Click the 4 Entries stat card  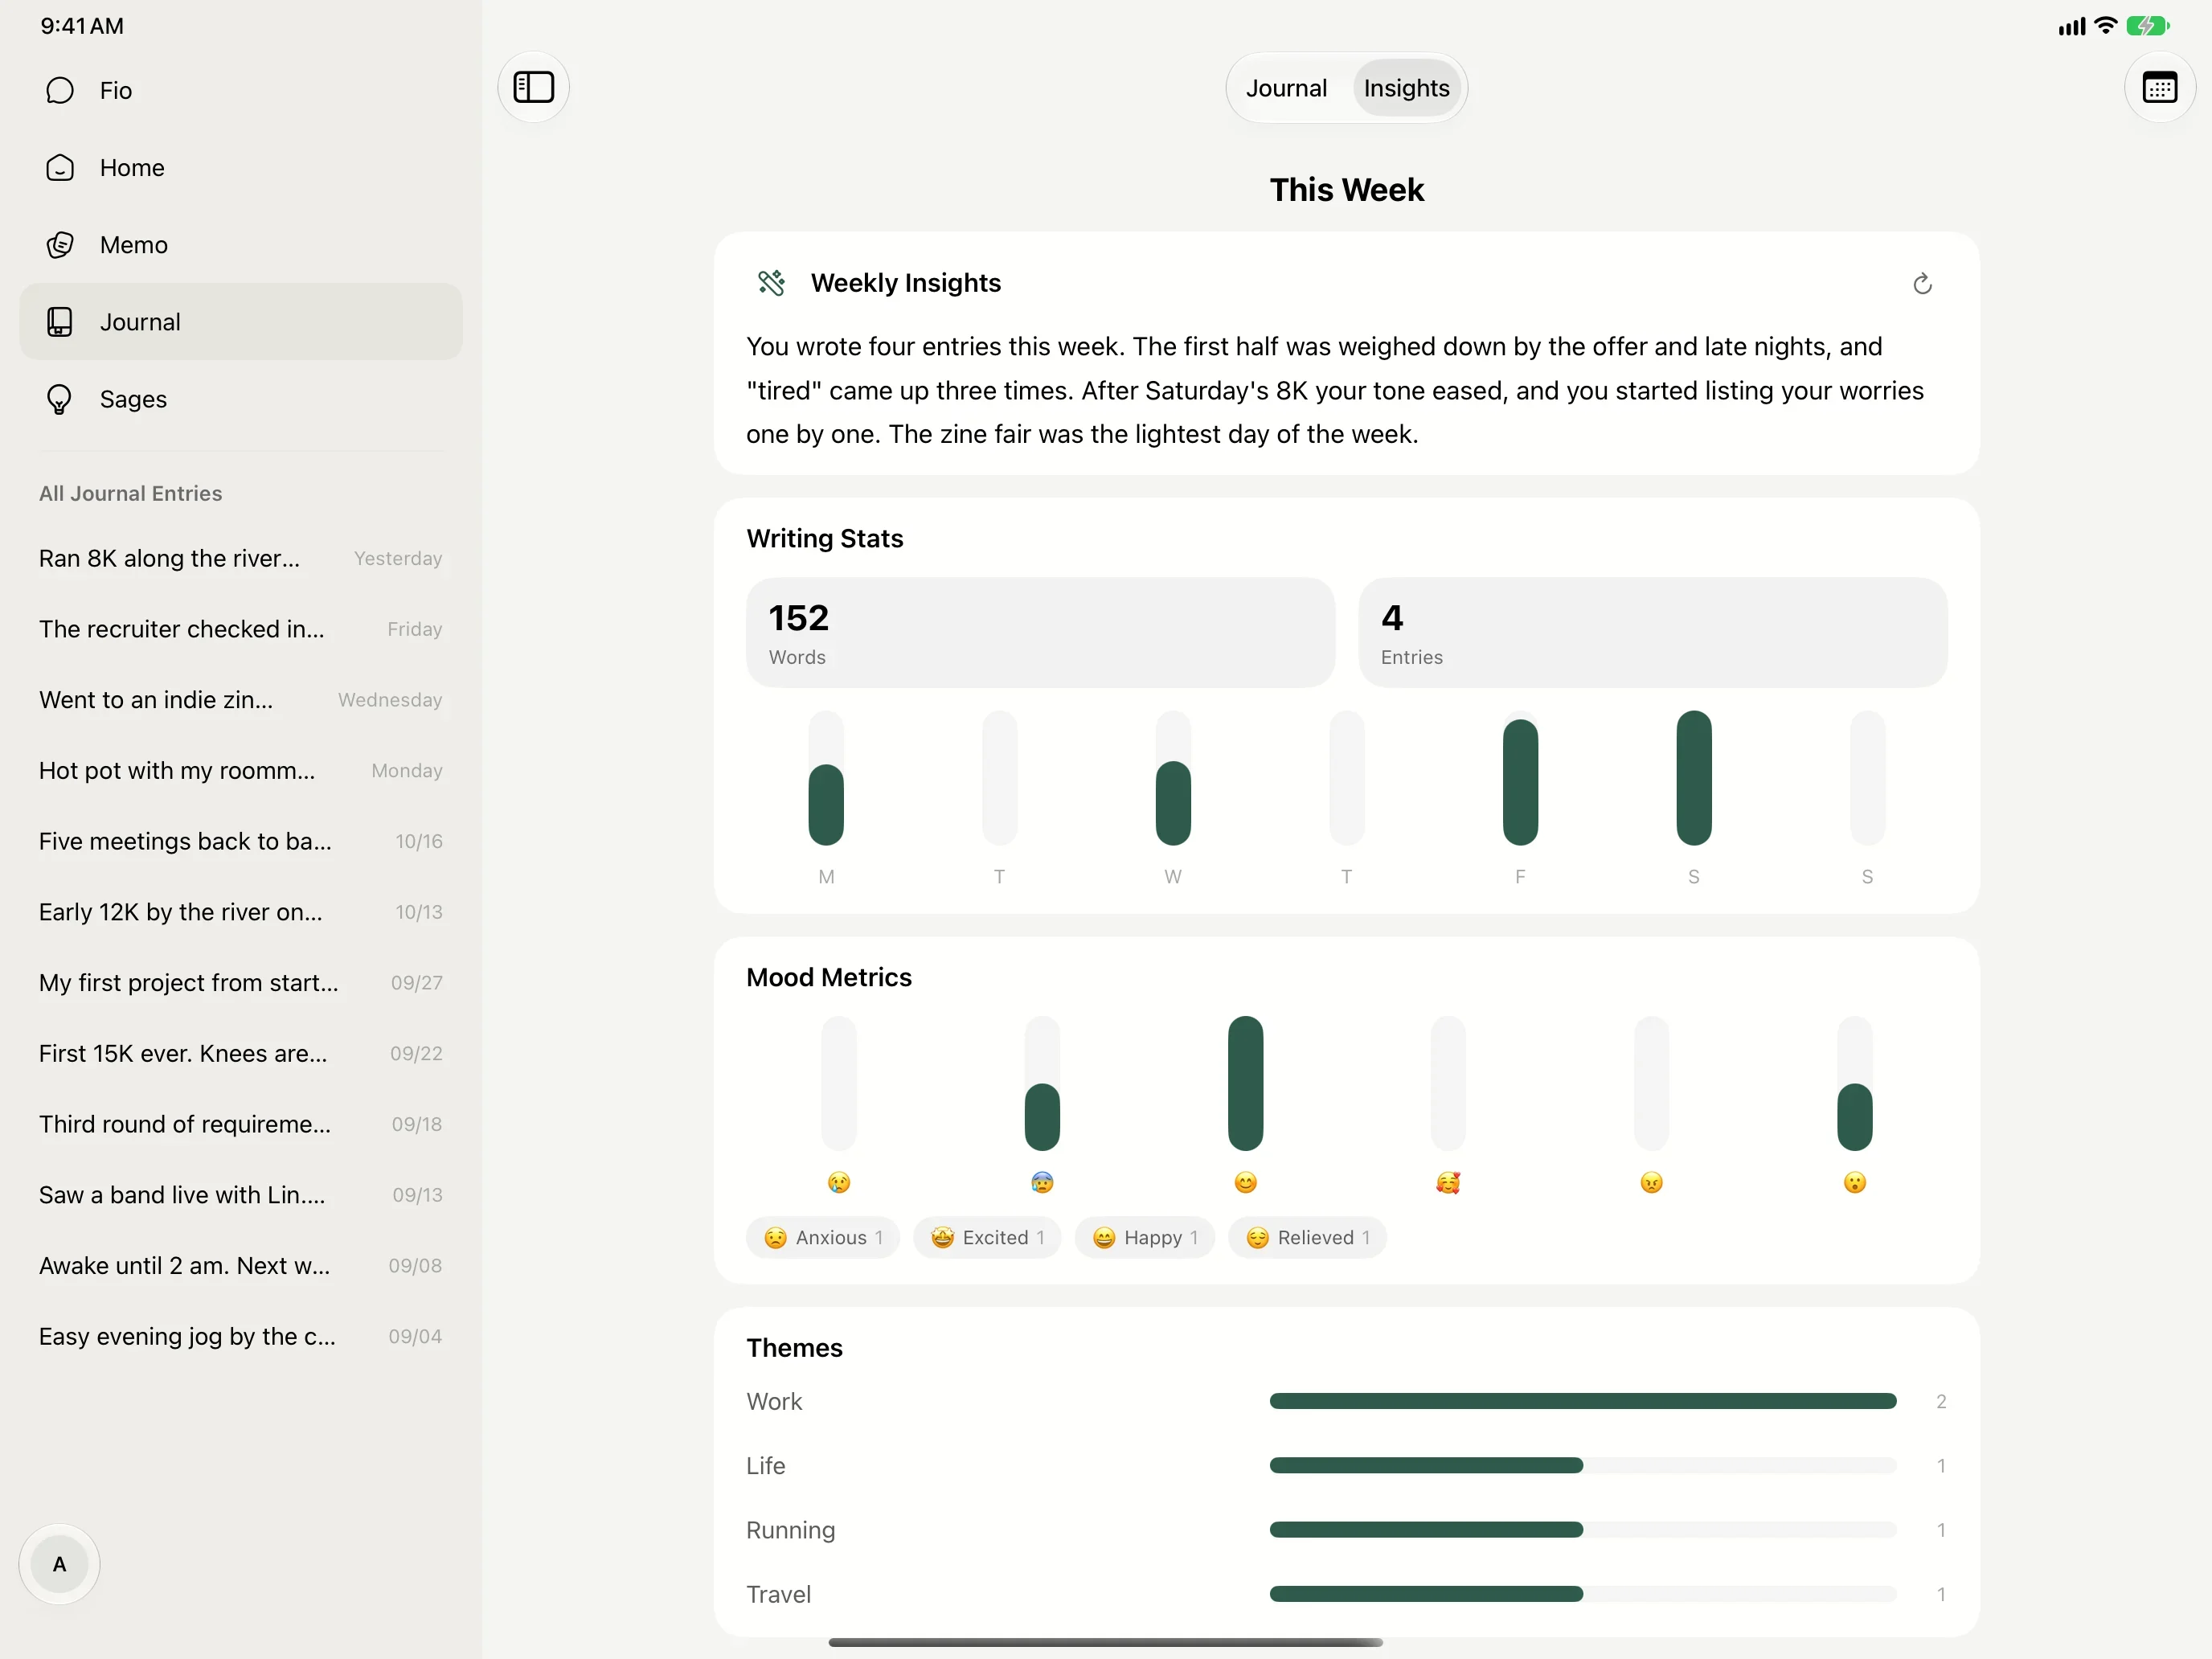1653,632
